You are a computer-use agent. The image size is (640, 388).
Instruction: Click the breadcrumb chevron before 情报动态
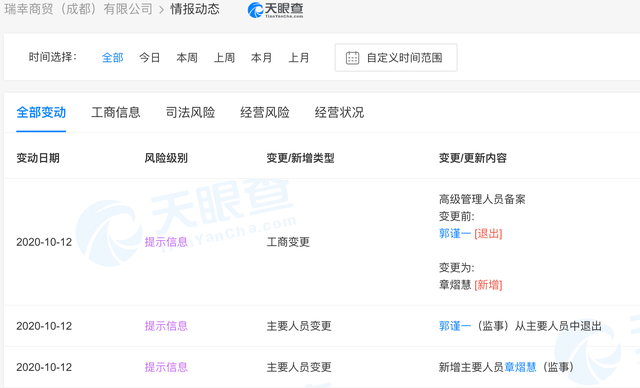point(162,10)
